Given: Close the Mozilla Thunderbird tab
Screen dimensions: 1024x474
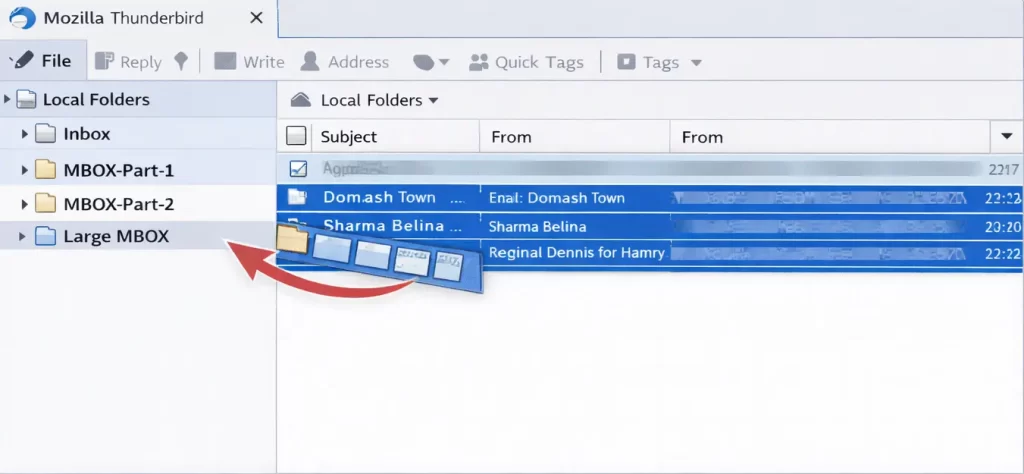Looking at the screenshot, I should 257,18.
